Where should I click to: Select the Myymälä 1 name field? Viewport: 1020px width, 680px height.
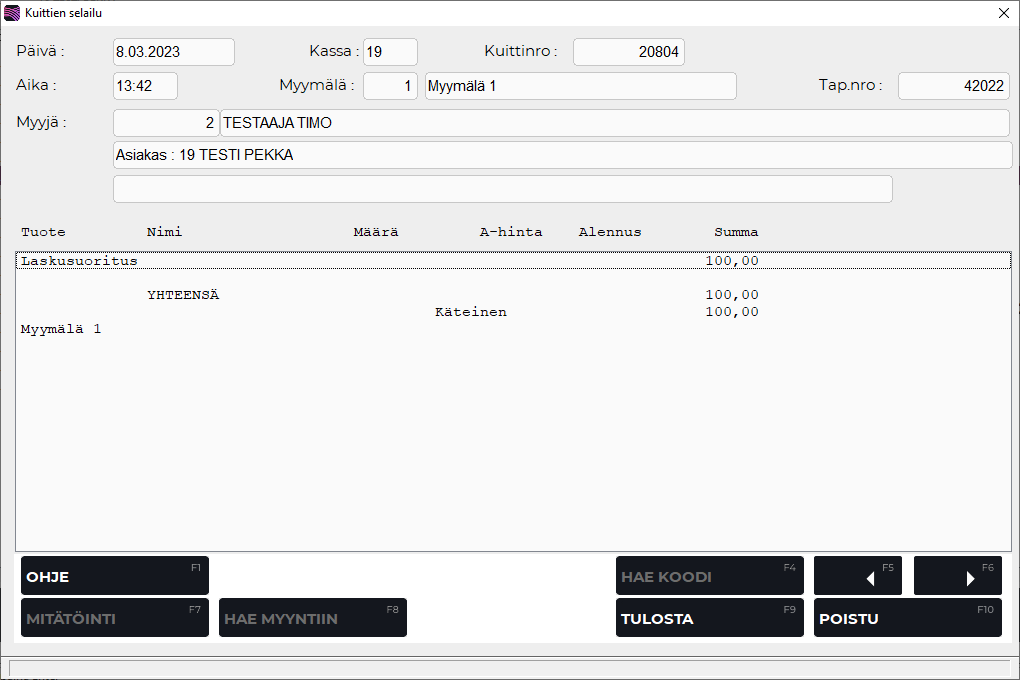(x=580, y=86)
